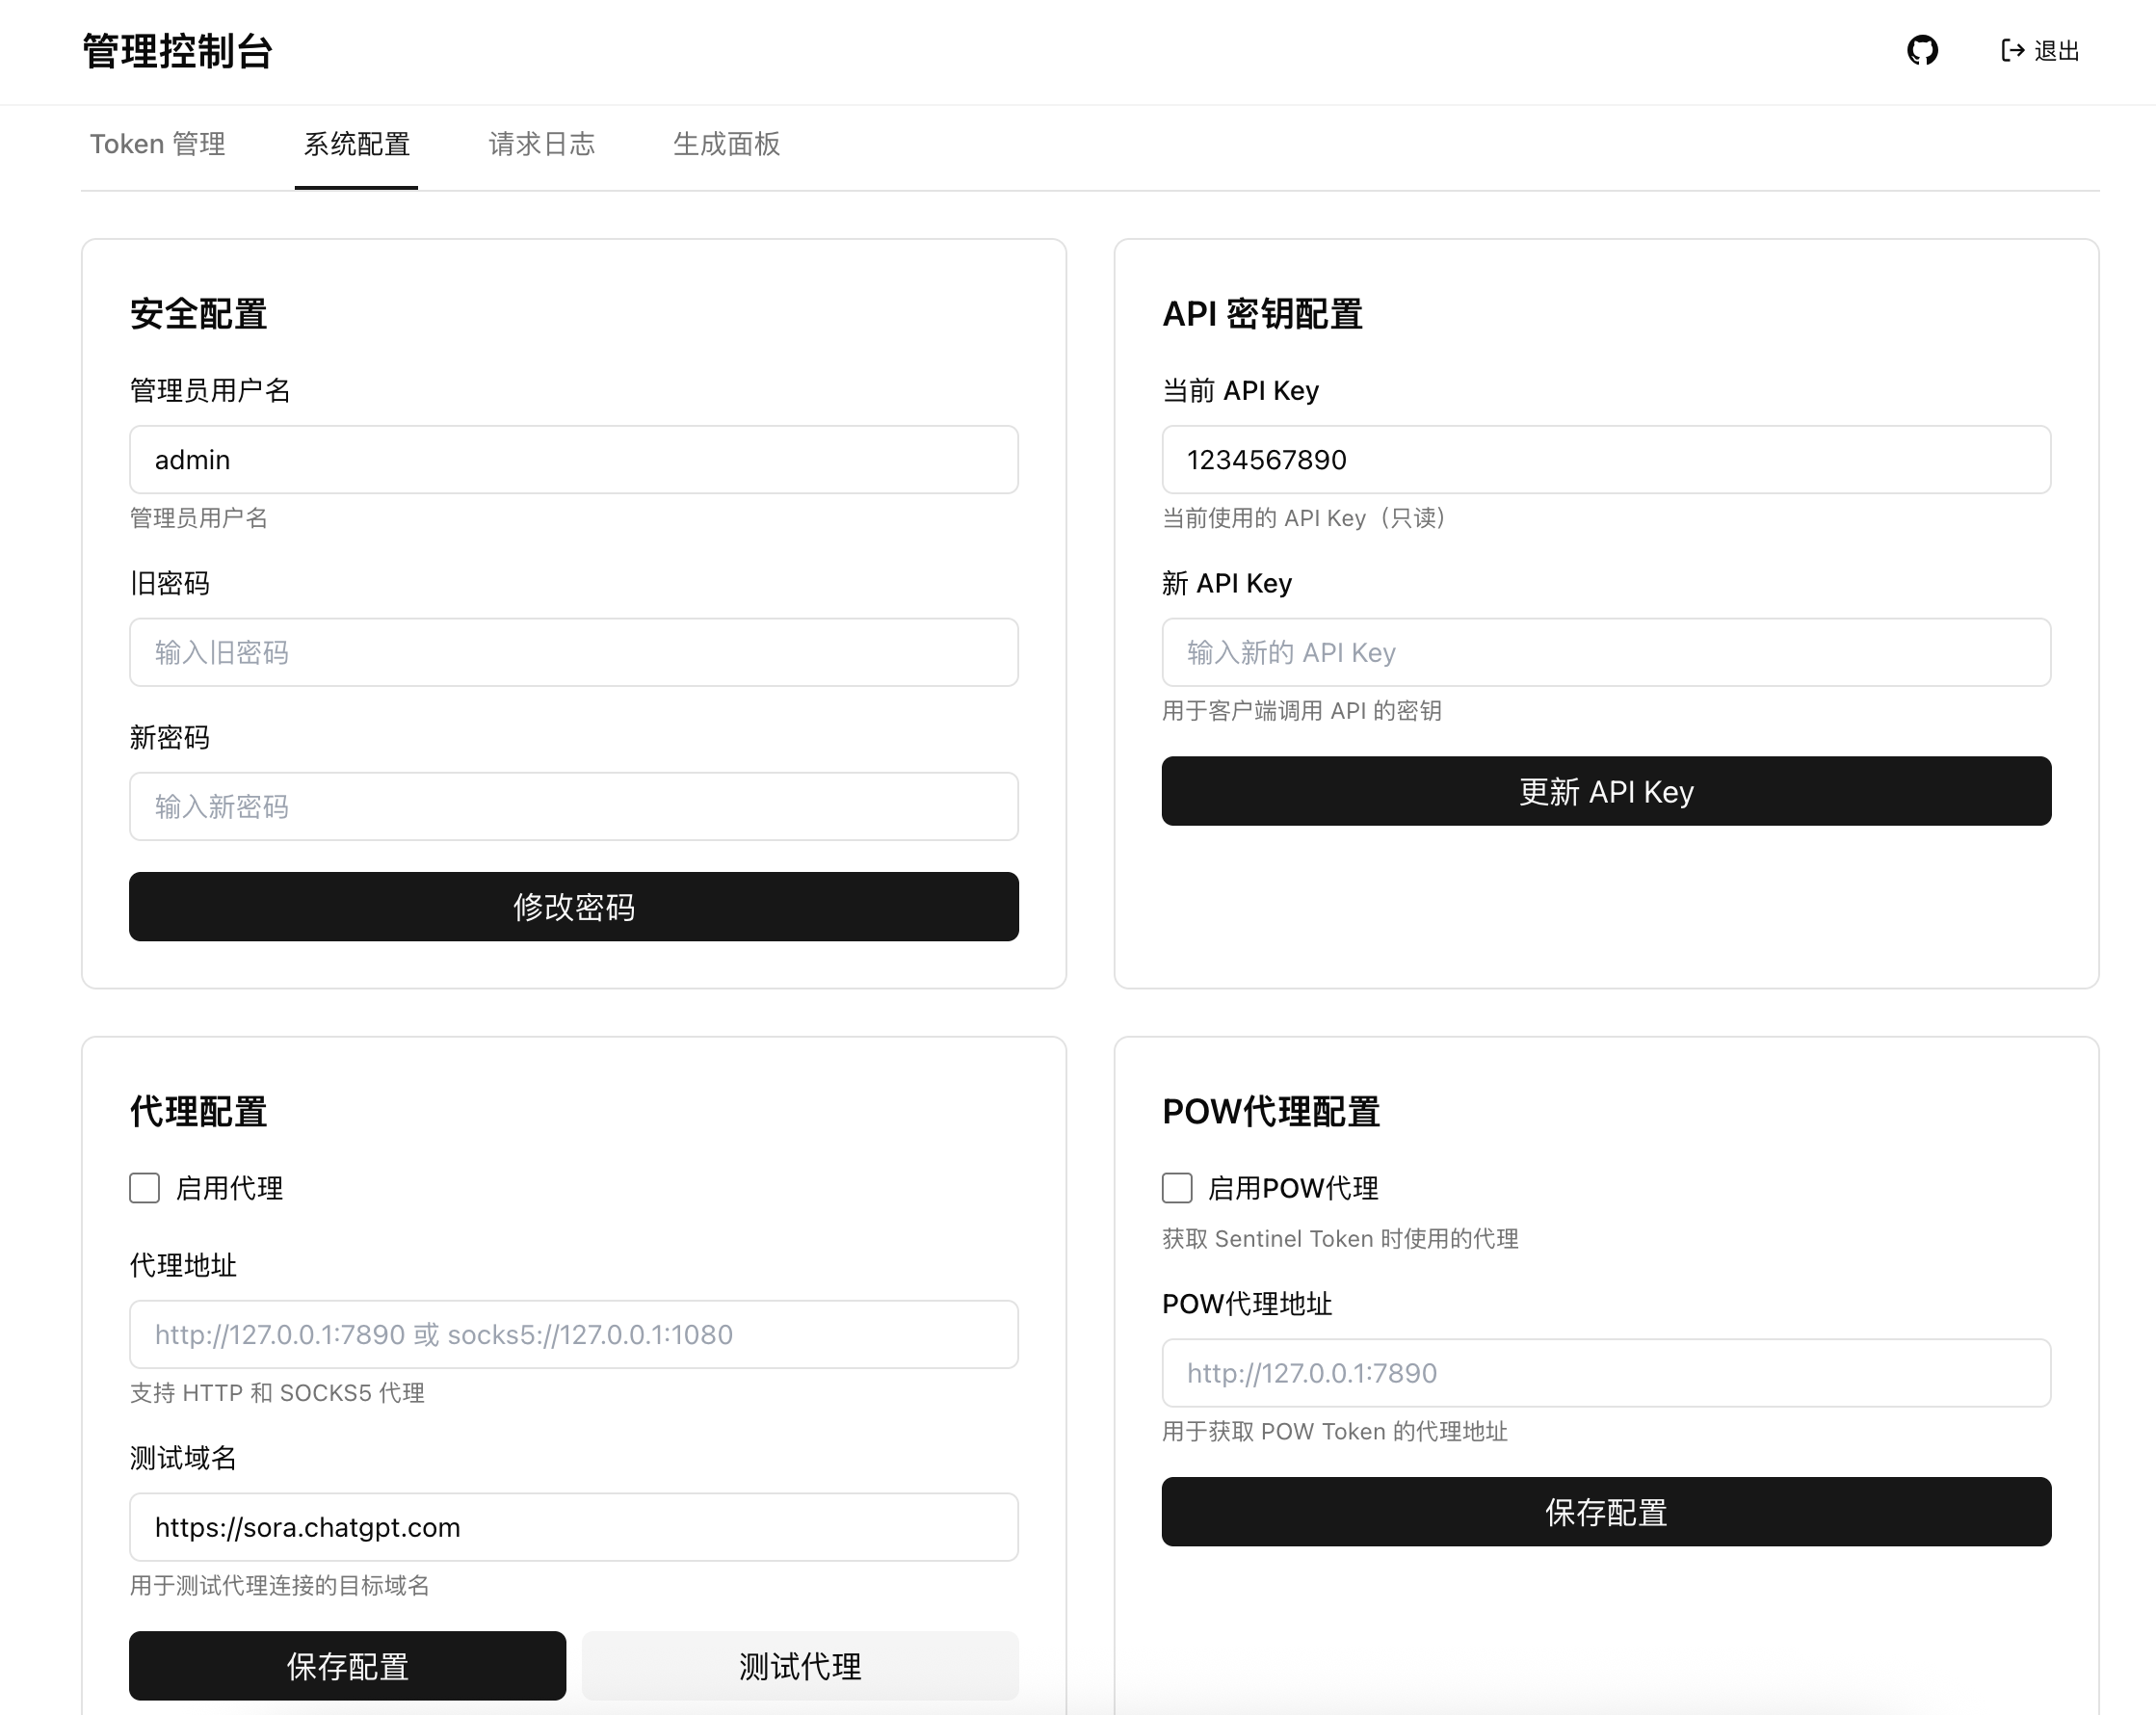Tick the 启用POW代理 checkbox

coord(1177,1188)
